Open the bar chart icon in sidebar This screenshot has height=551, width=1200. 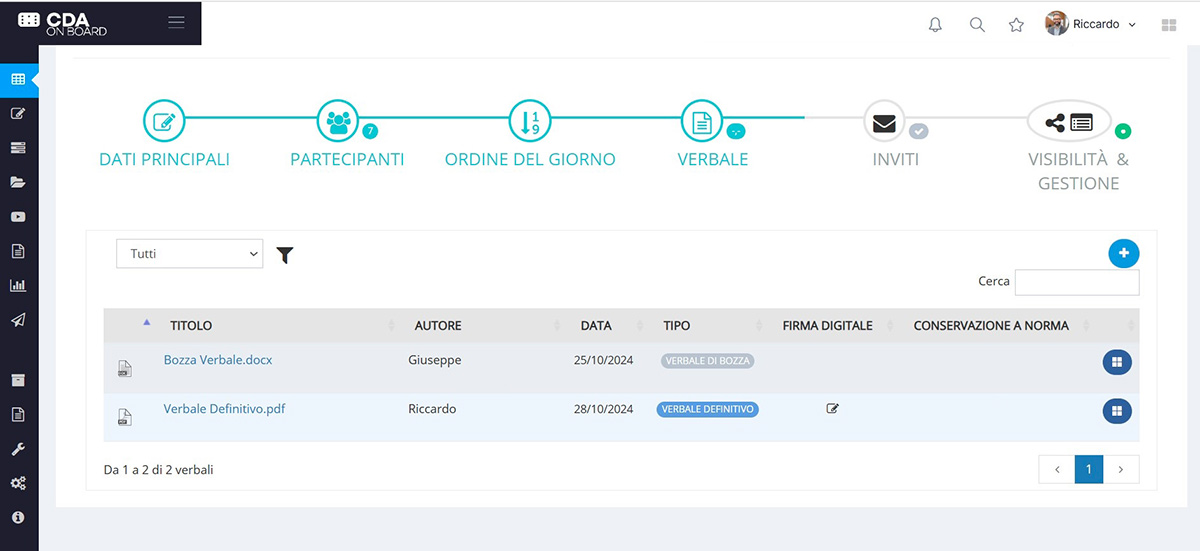point(18,285)
